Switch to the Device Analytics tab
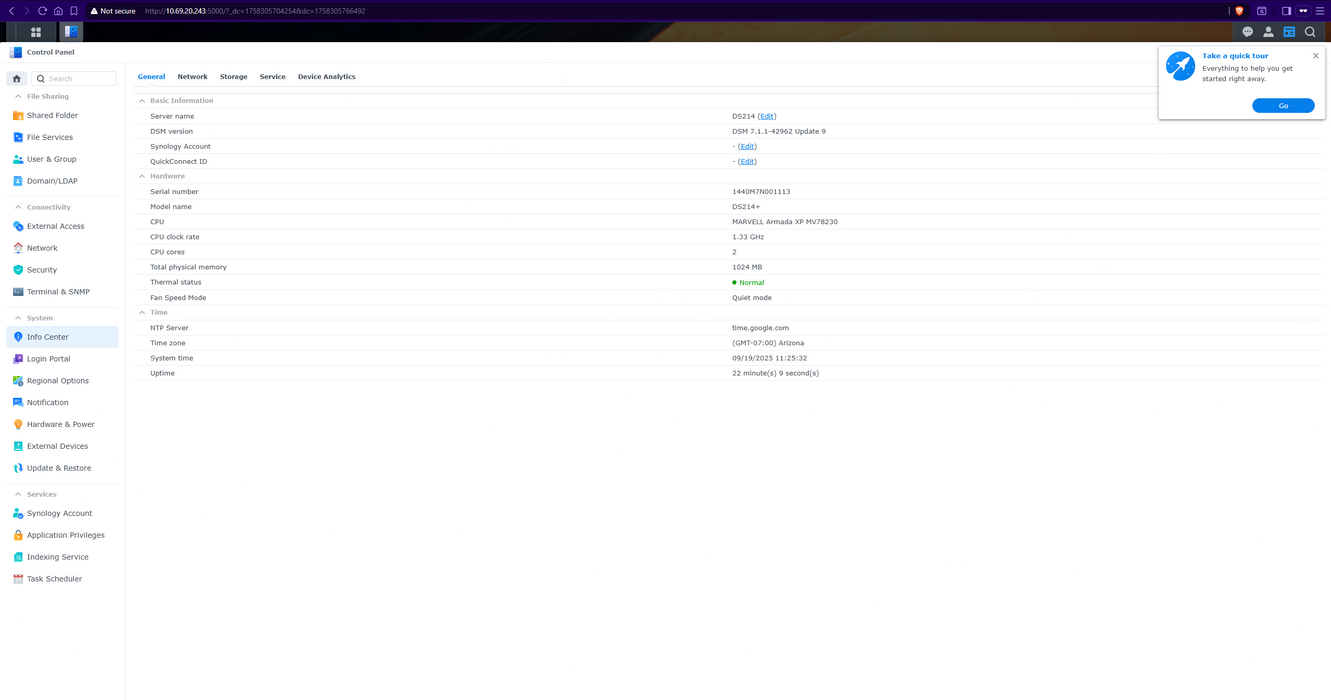Viewport: 1331px width, 700px height. [x=326, y=77]
